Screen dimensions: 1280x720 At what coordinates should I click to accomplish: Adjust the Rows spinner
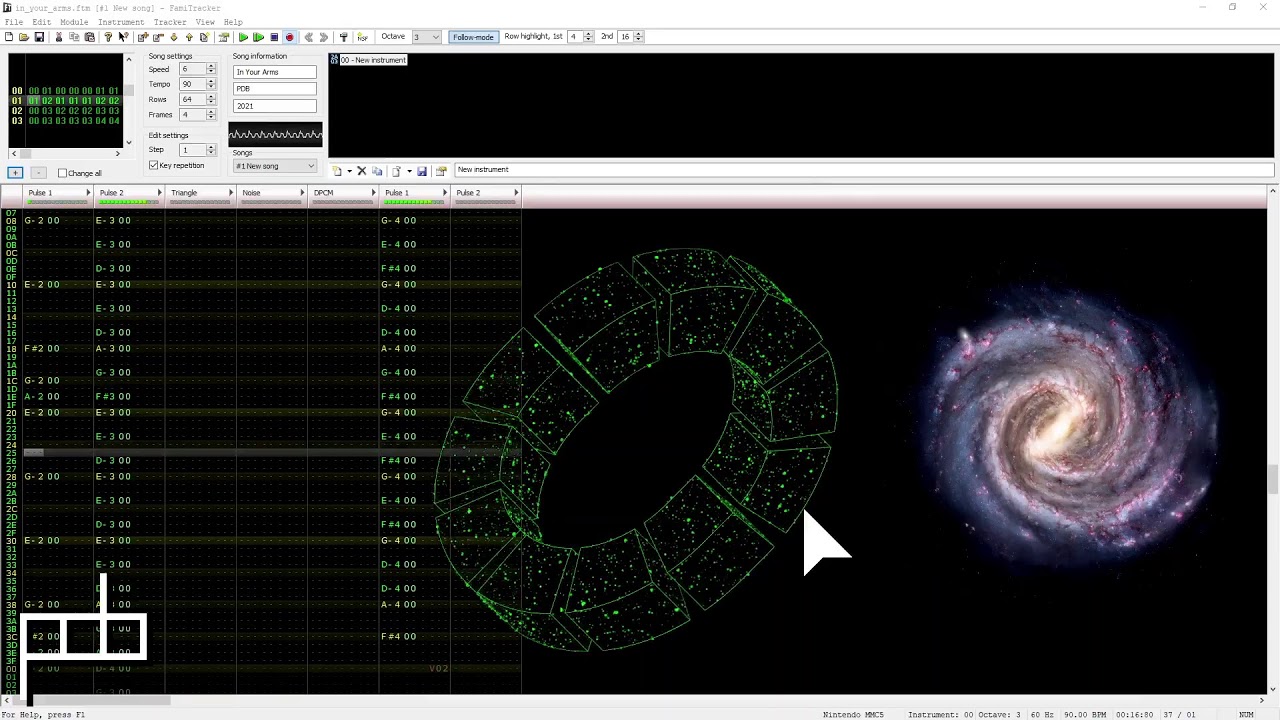(x=211, y=99)
